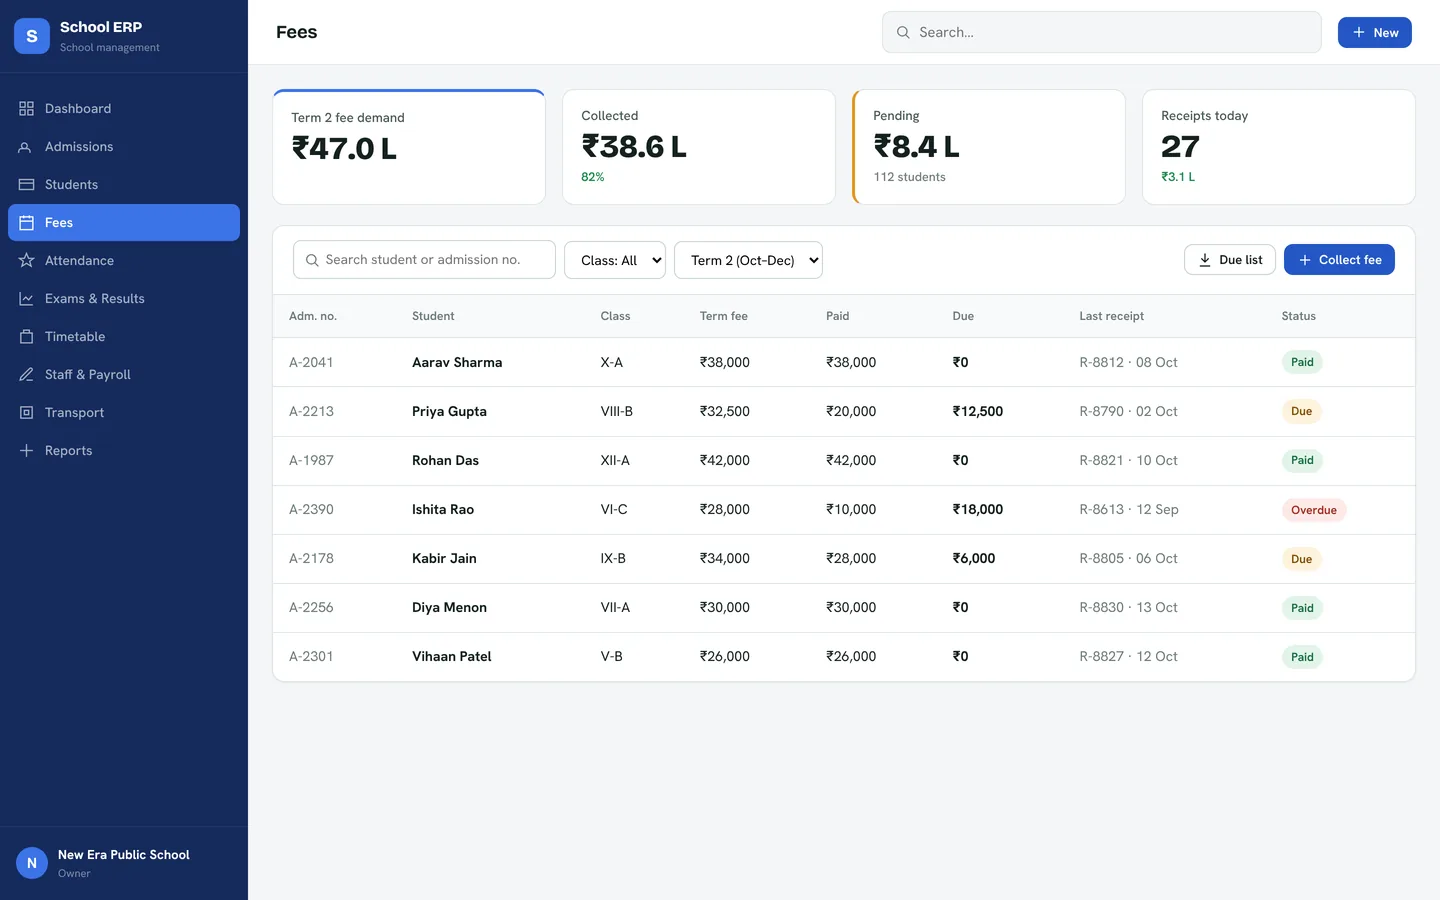Click the Adm. no. column header
The height and width of the screenshot is (900, 1440).
(313, 316)
